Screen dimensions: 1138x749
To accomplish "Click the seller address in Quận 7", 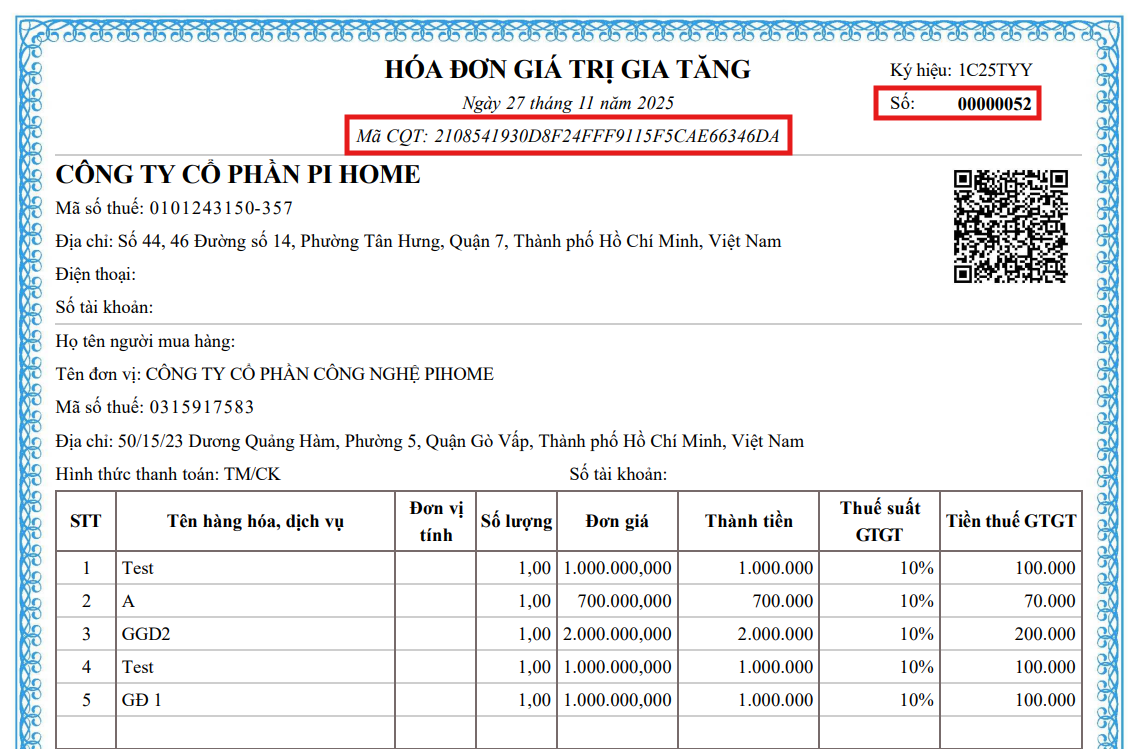I will (418, 241).
